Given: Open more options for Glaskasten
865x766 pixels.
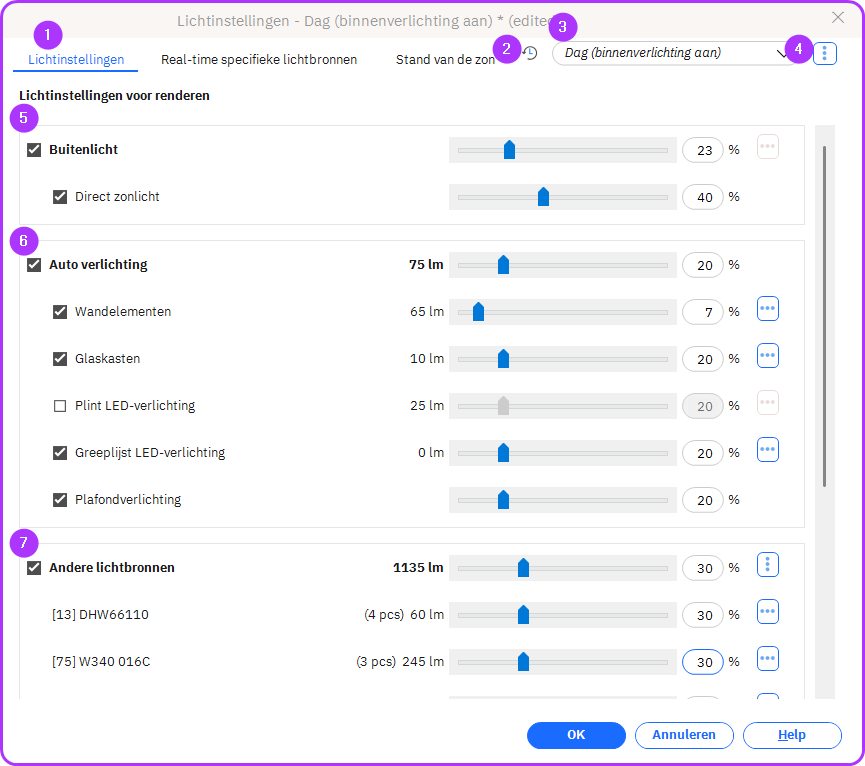Looking at the screenshot, I should pos(767,356).
